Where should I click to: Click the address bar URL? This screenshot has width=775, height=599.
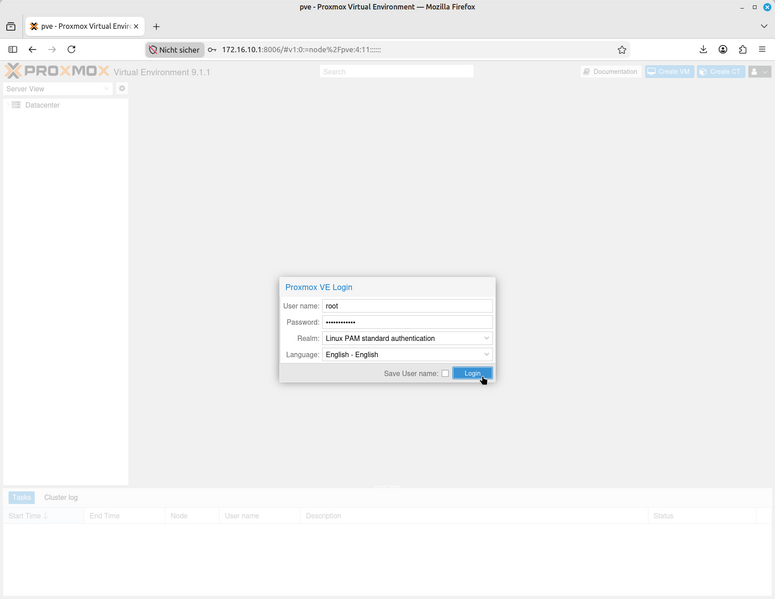[x=301, y=49]
